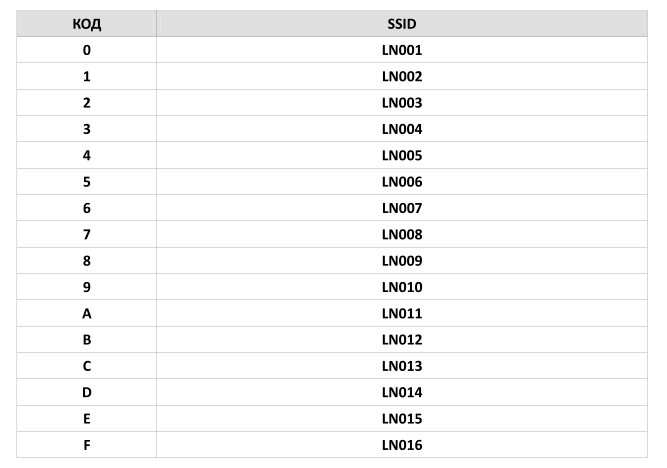
Task: Select the LN010 SSID cell
Action: (x=402, y=287)
